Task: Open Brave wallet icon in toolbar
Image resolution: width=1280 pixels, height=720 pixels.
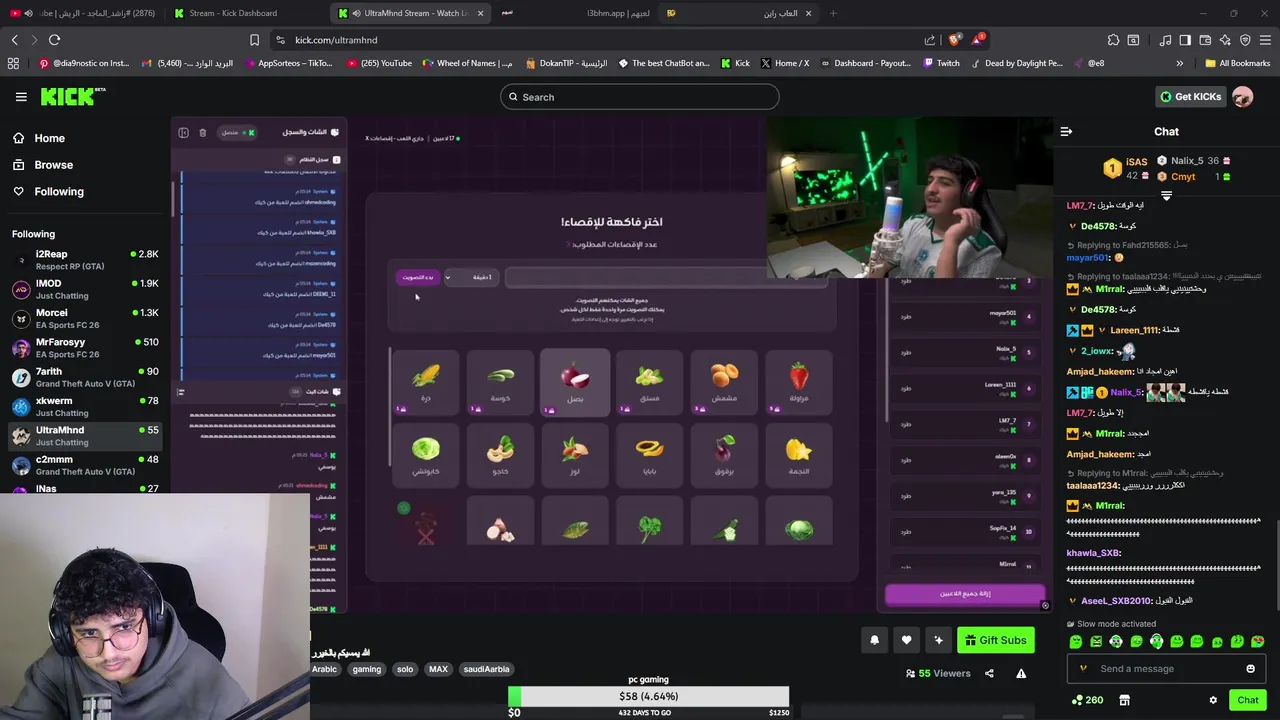Action: point(1205,40)
